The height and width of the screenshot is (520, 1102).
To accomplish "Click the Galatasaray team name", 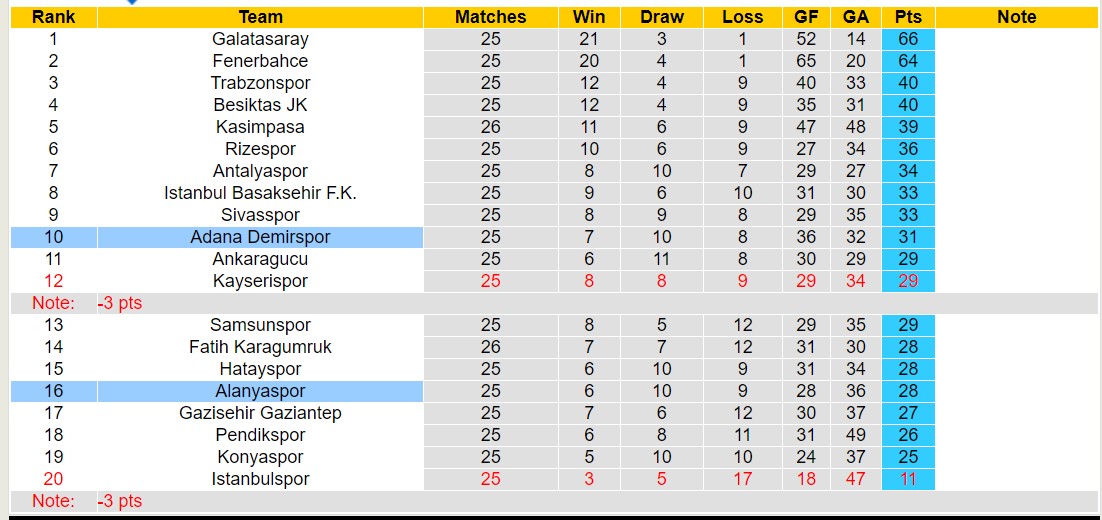I will click(x=260, y=39).
